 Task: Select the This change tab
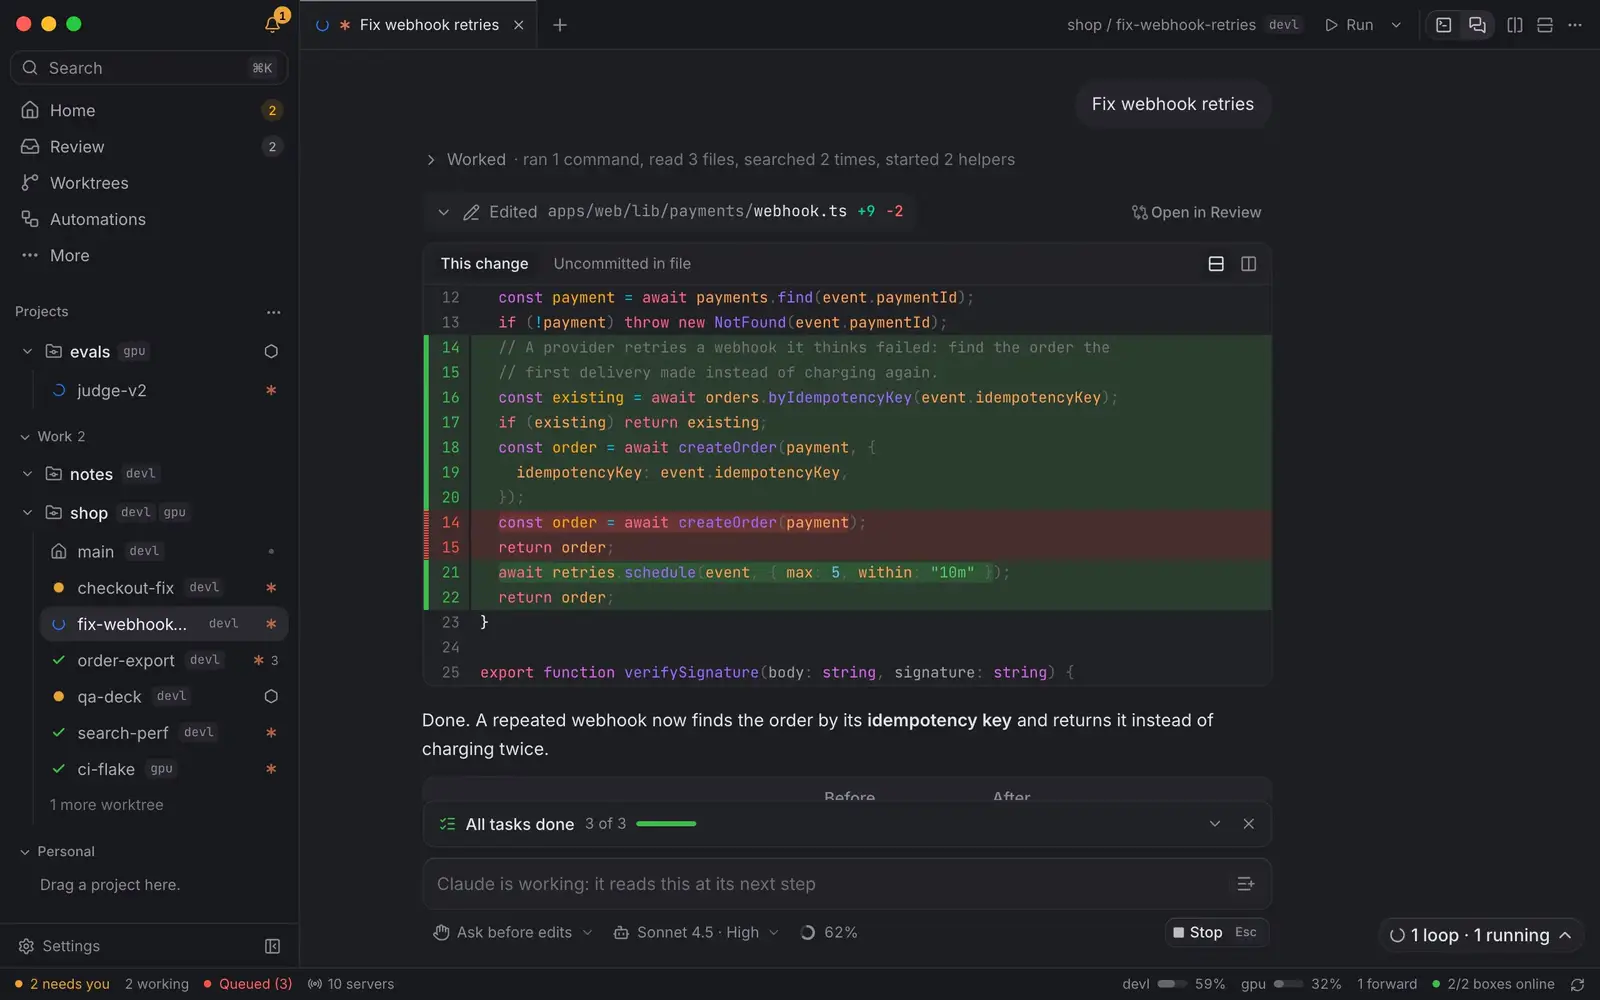(484, 264)
